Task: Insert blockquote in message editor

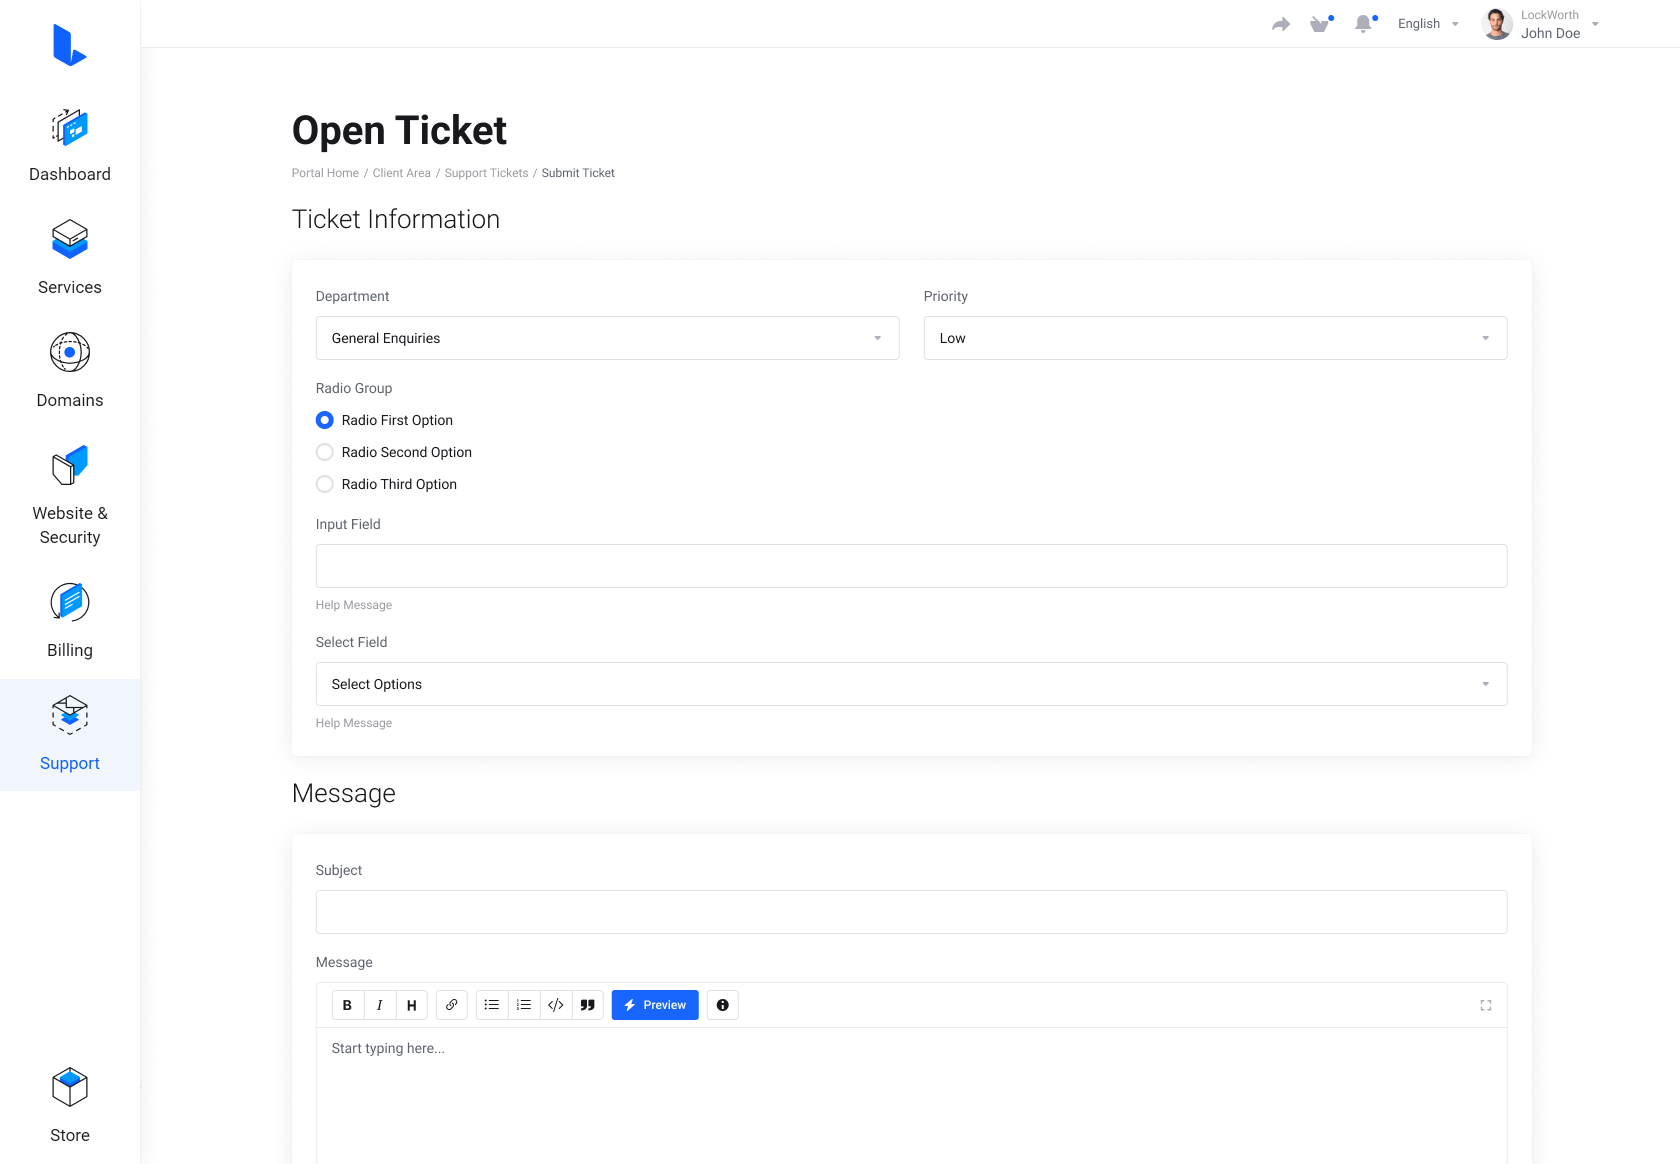Action: coord(588,1005)
